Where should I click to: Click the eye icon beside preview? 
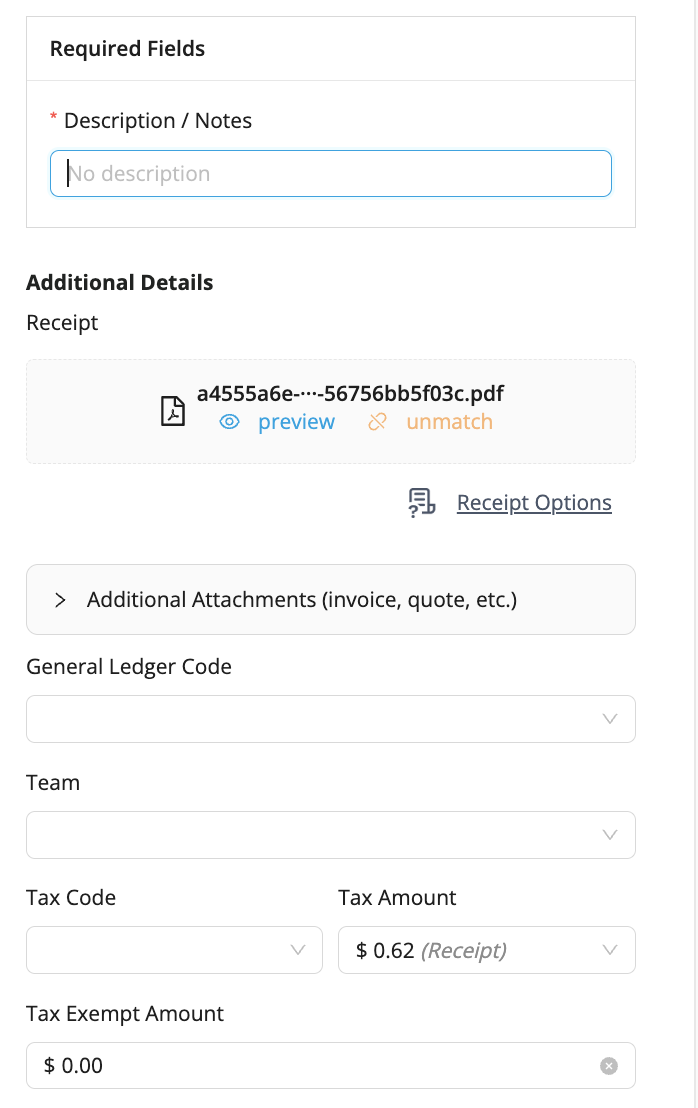pyautogui.click(x=230, y=422)
